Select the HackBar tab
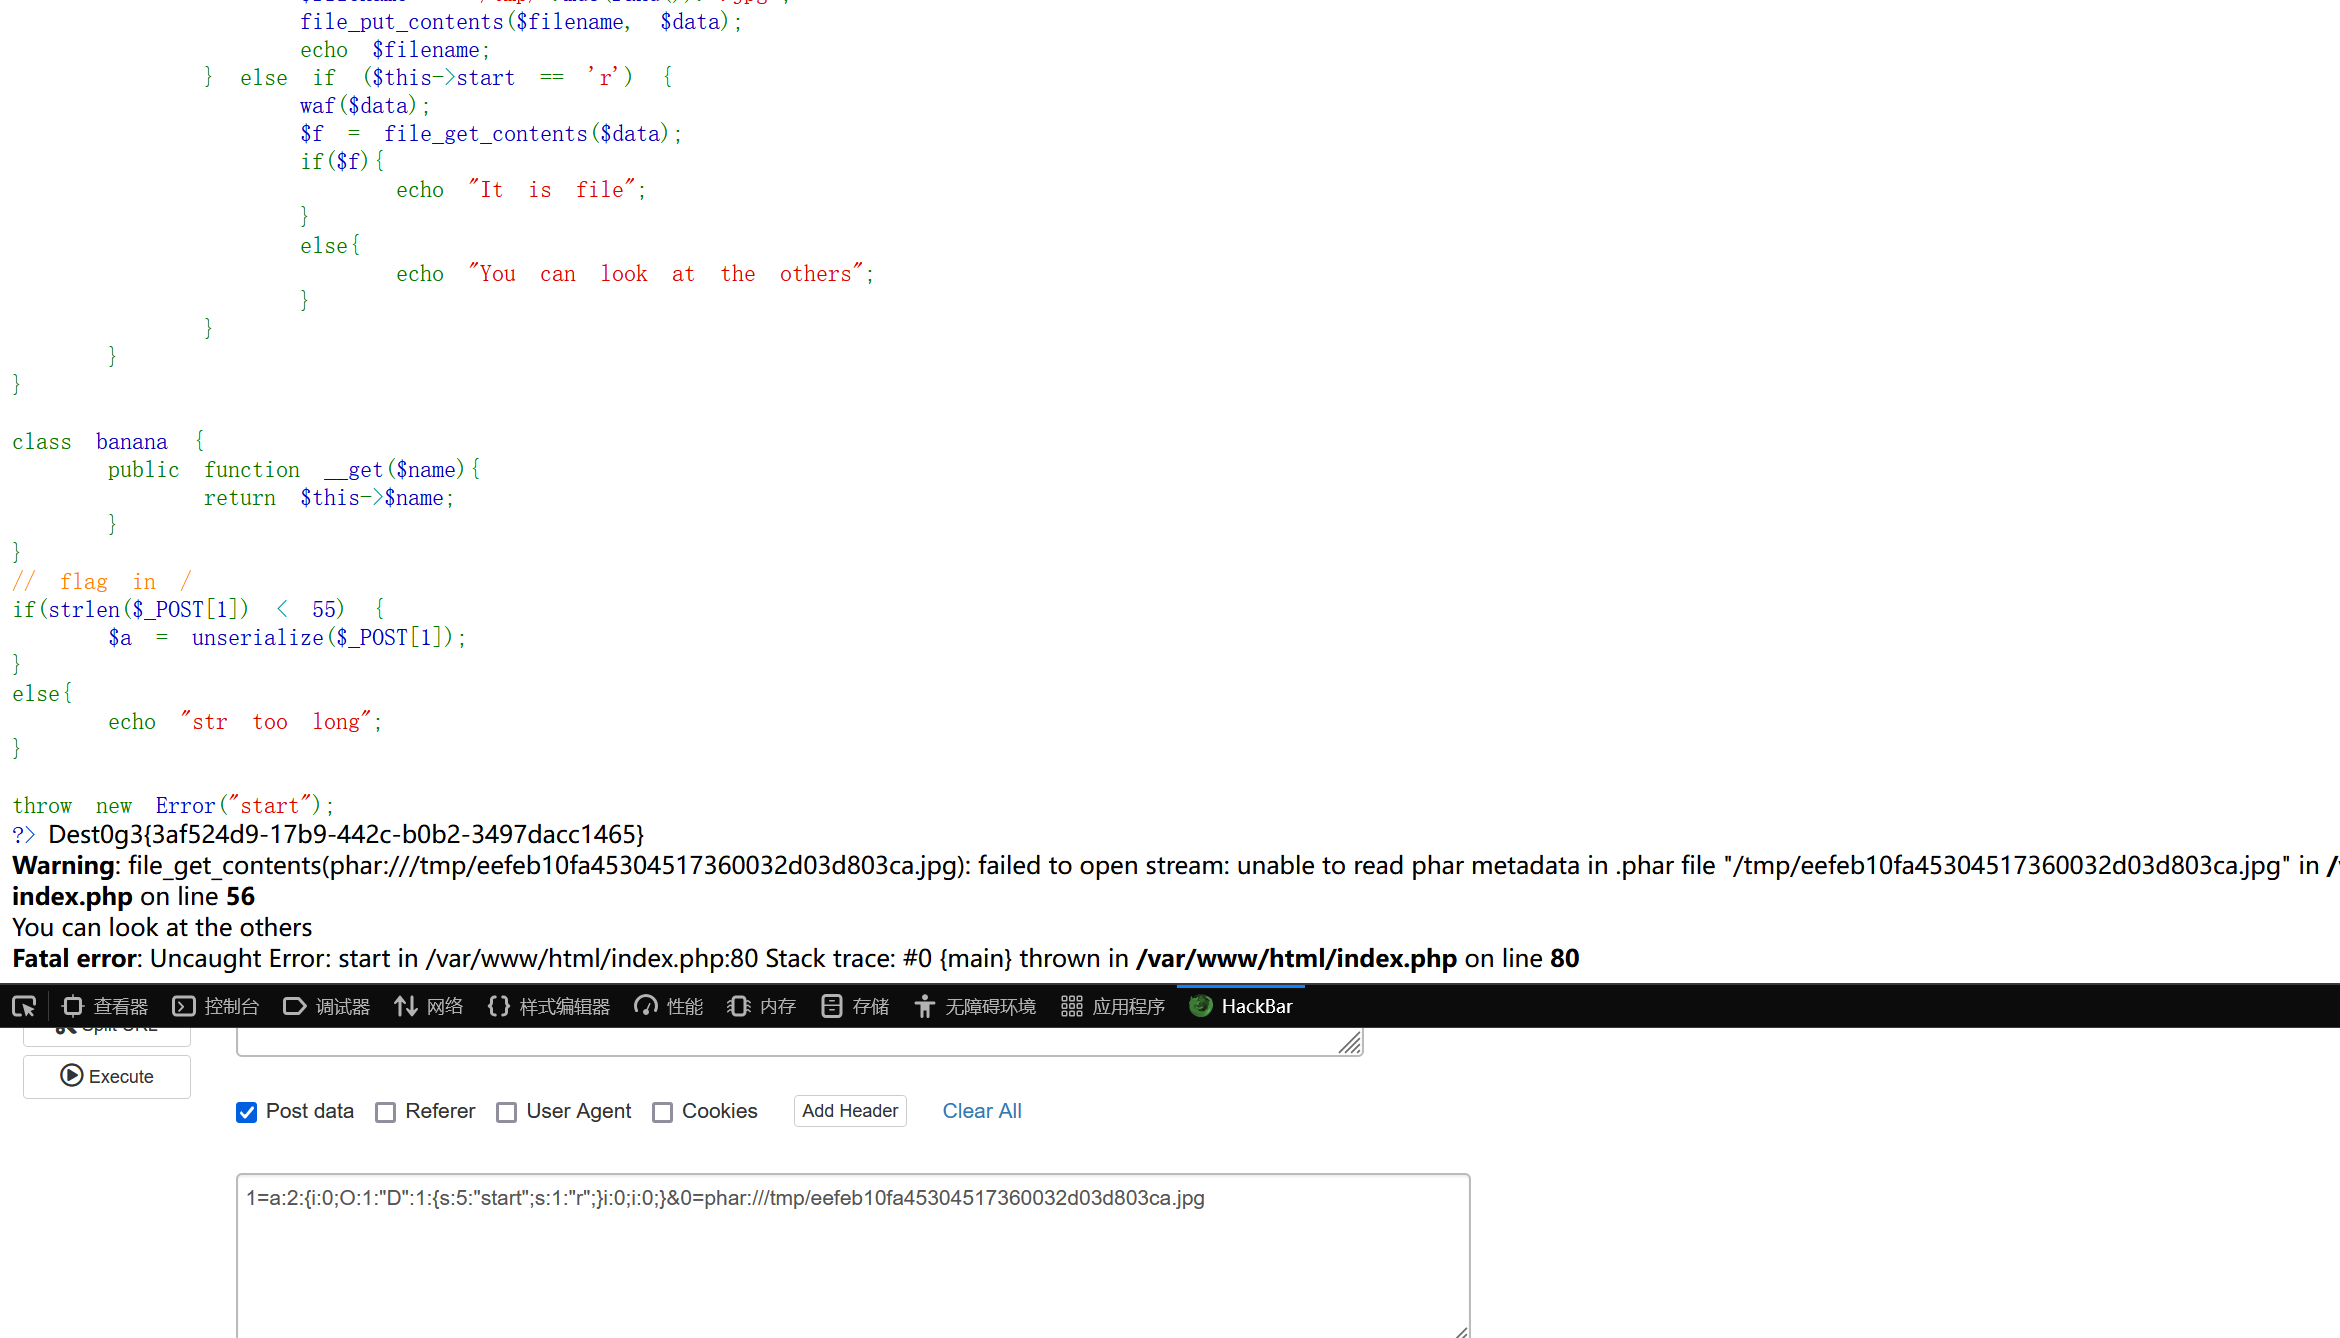The image size is (2340, 1338). [1241, 1006]
